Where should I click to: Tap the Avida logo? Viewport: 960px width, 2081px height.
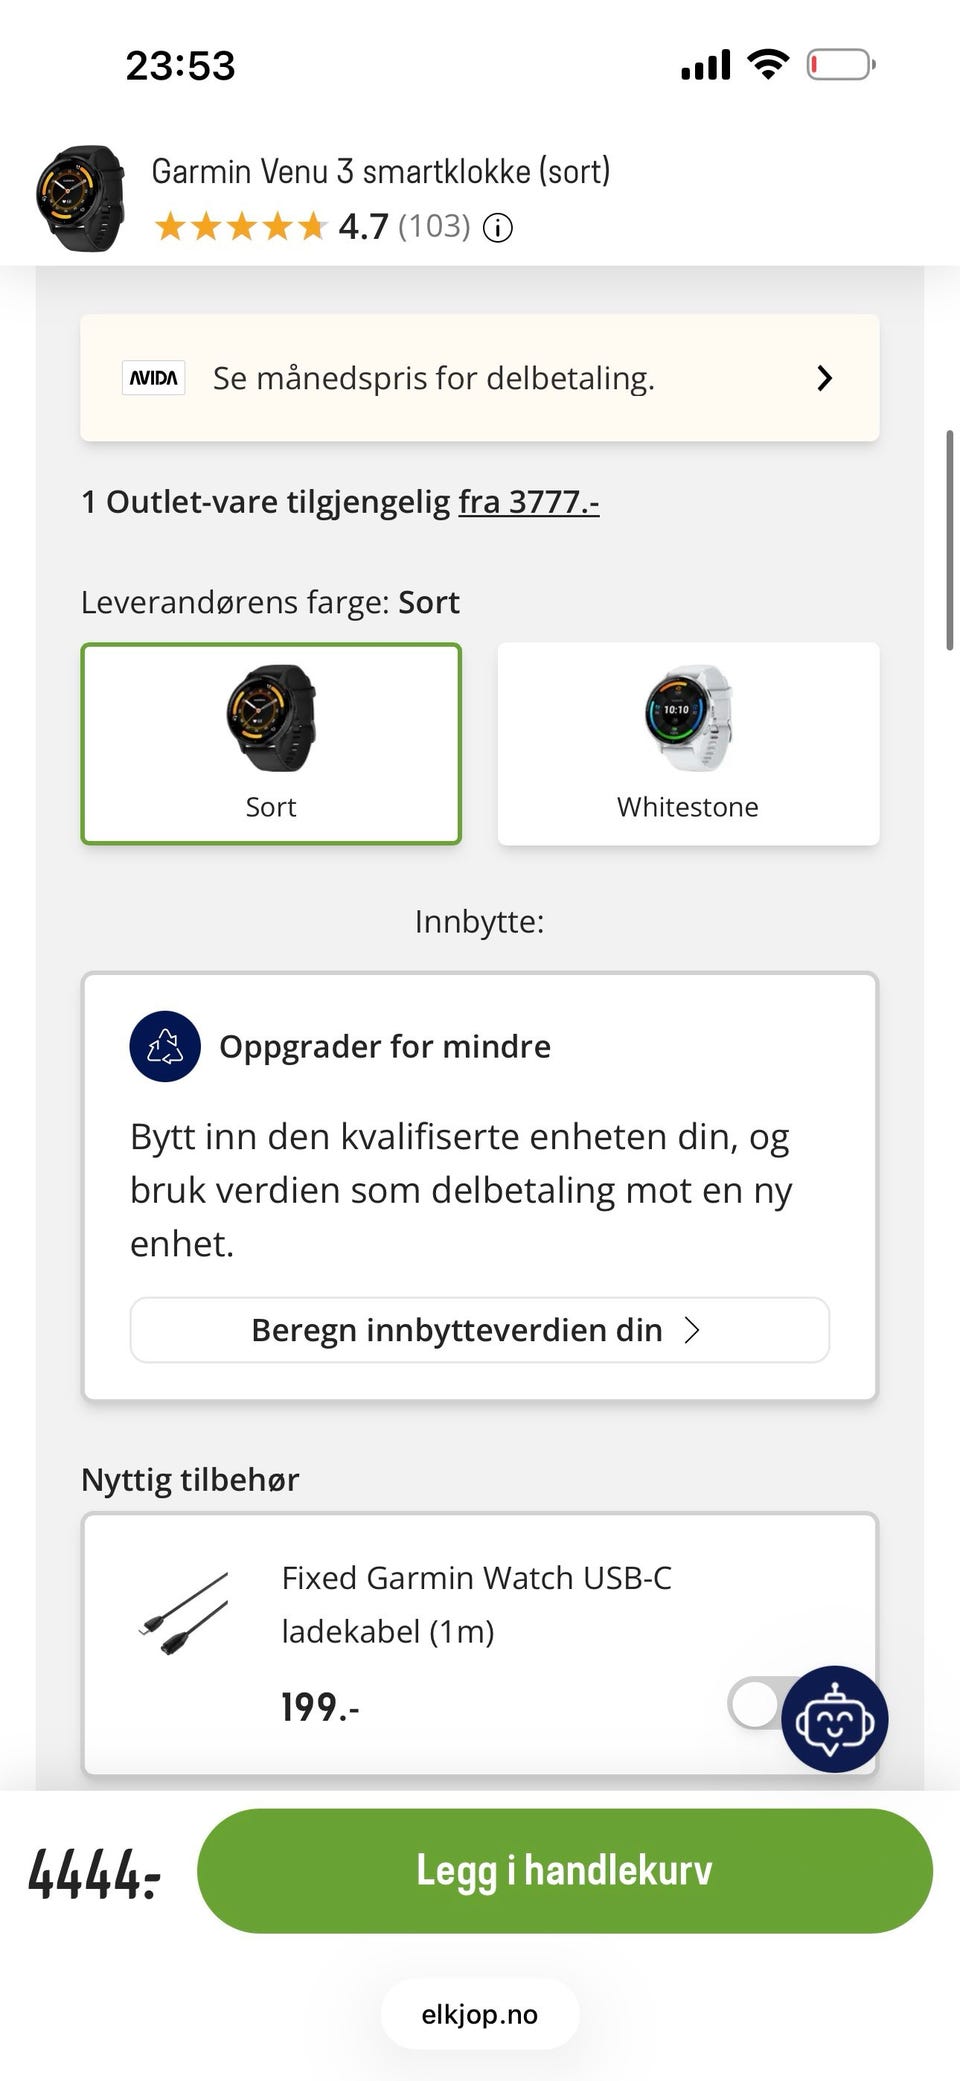(x=154, y=378)
